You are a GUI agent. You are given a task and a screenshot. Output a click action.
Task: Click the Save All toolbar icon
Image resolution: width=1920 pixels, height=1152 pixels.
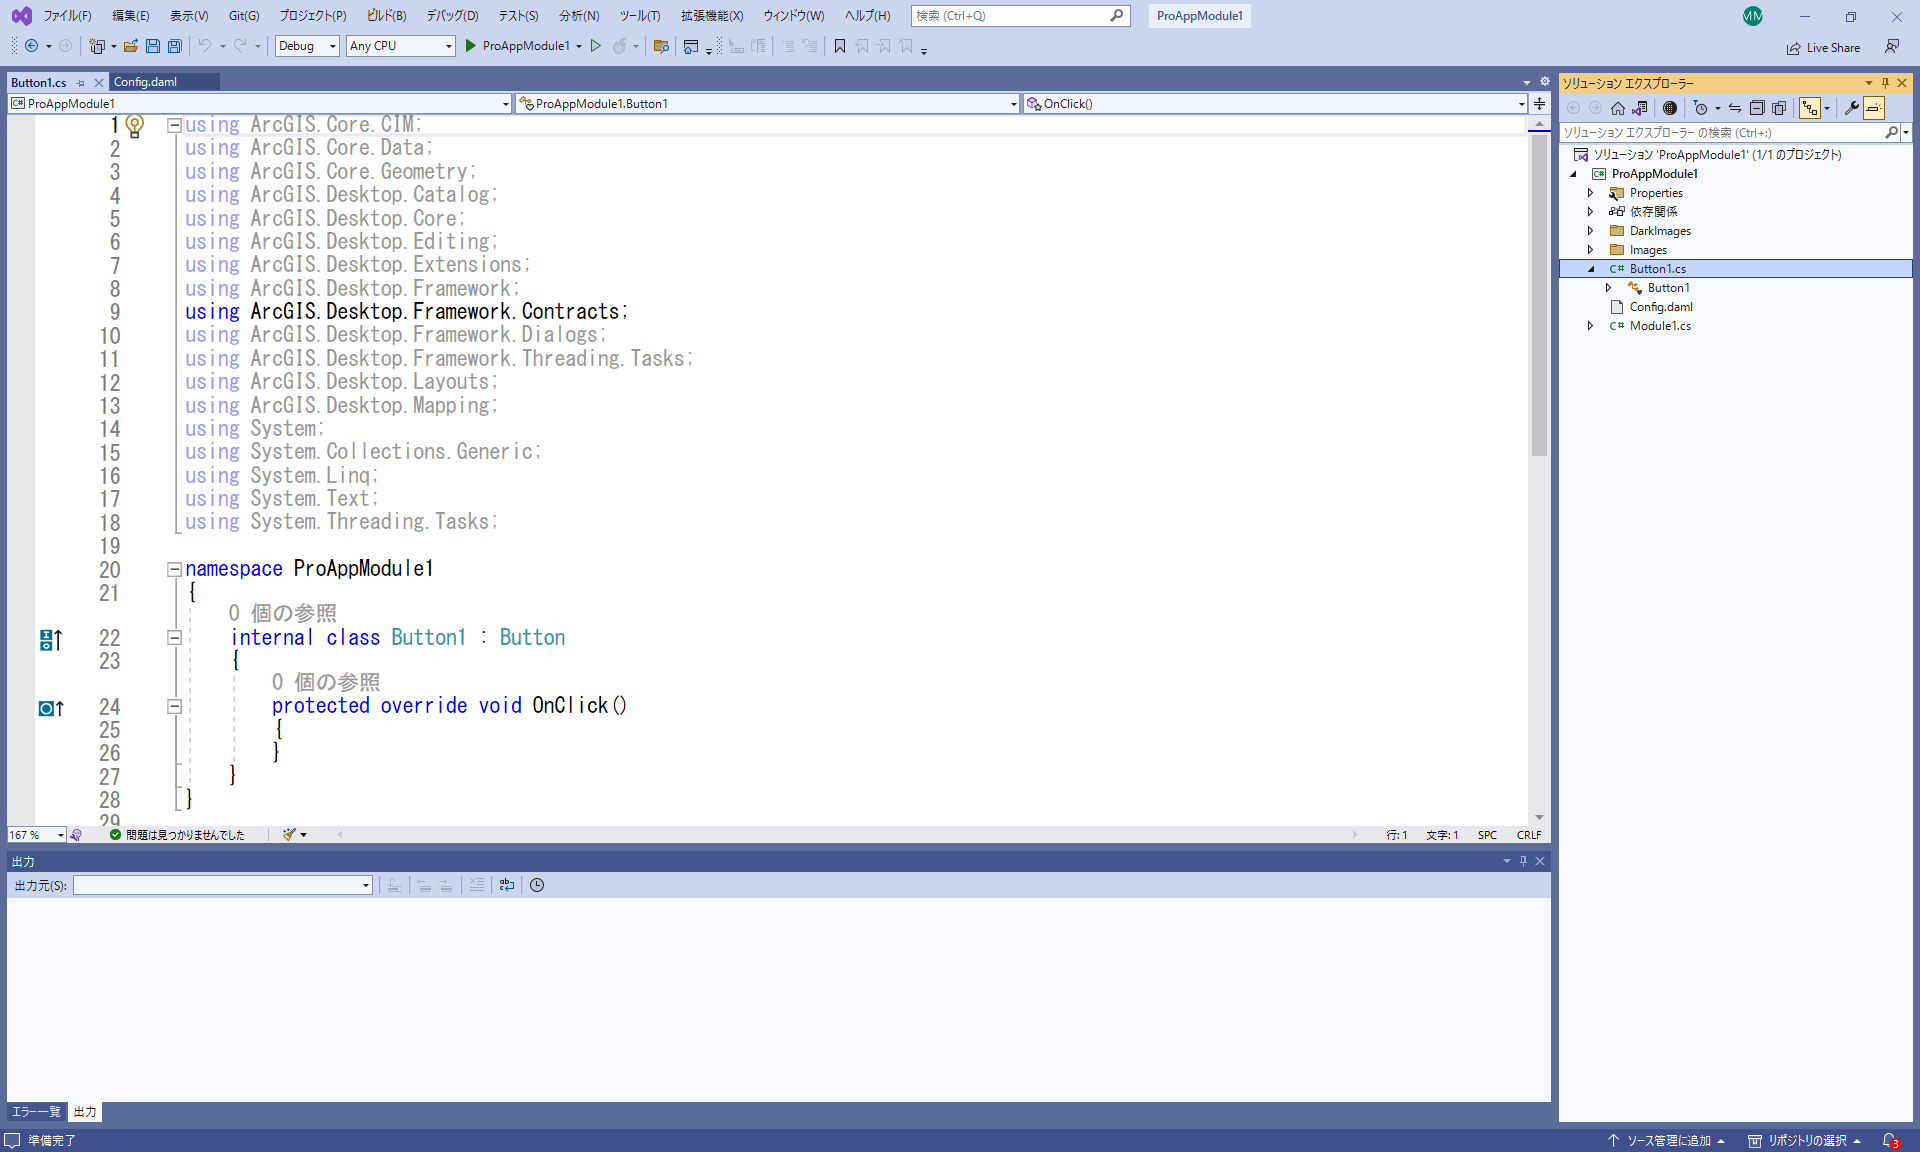coord(175,46)
